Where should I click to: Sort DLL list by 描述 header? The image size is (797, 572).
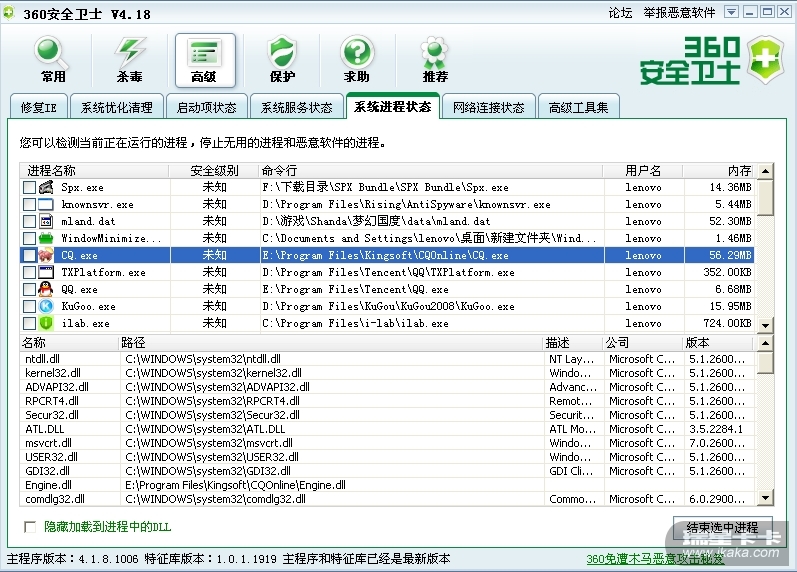tap(573, 343)
